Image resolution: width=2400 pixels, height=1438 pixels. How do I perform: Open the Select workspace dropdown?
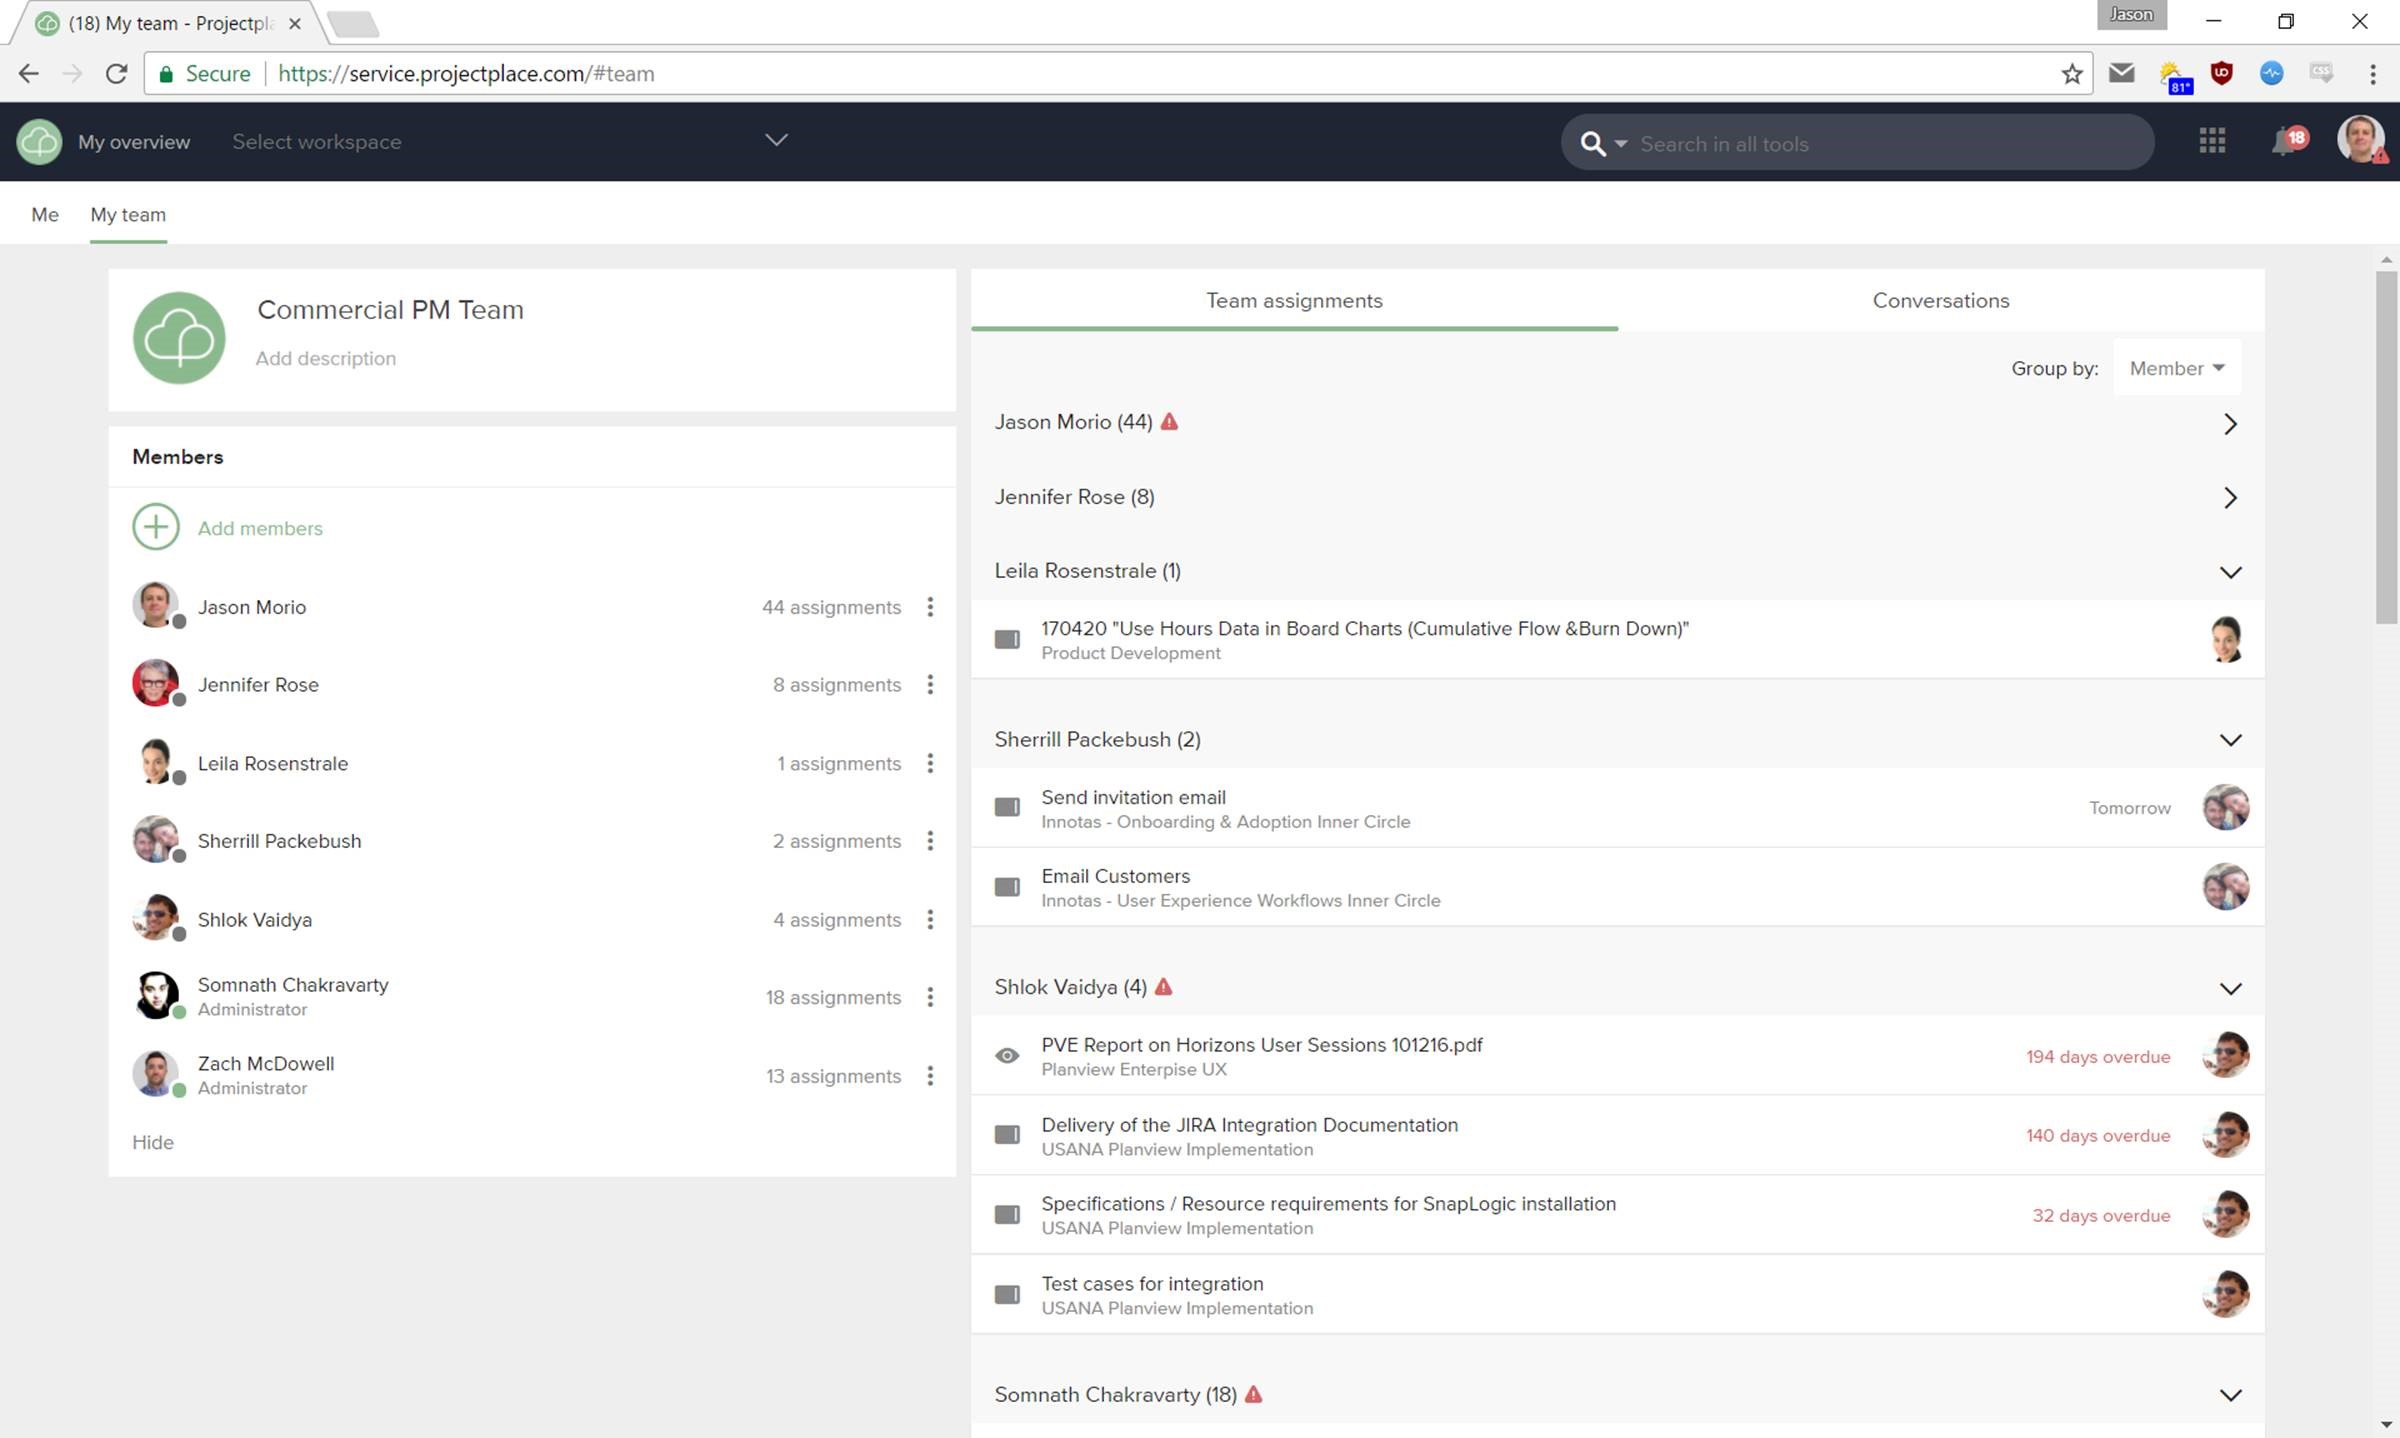(510, 141)
